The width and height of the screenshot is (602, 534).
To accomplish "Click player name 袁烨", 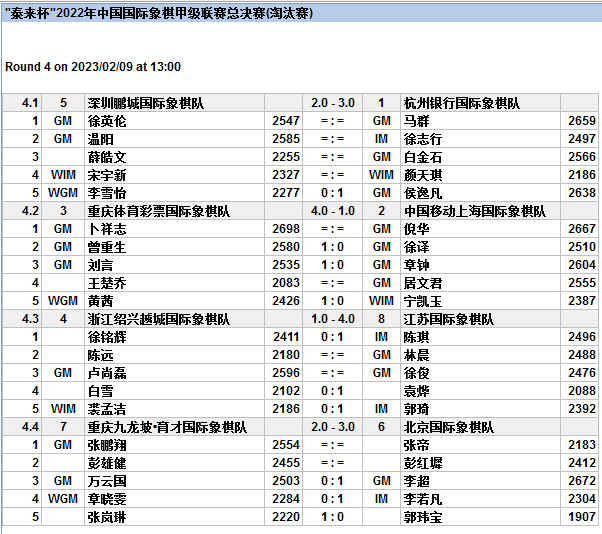I will point(416,391).
